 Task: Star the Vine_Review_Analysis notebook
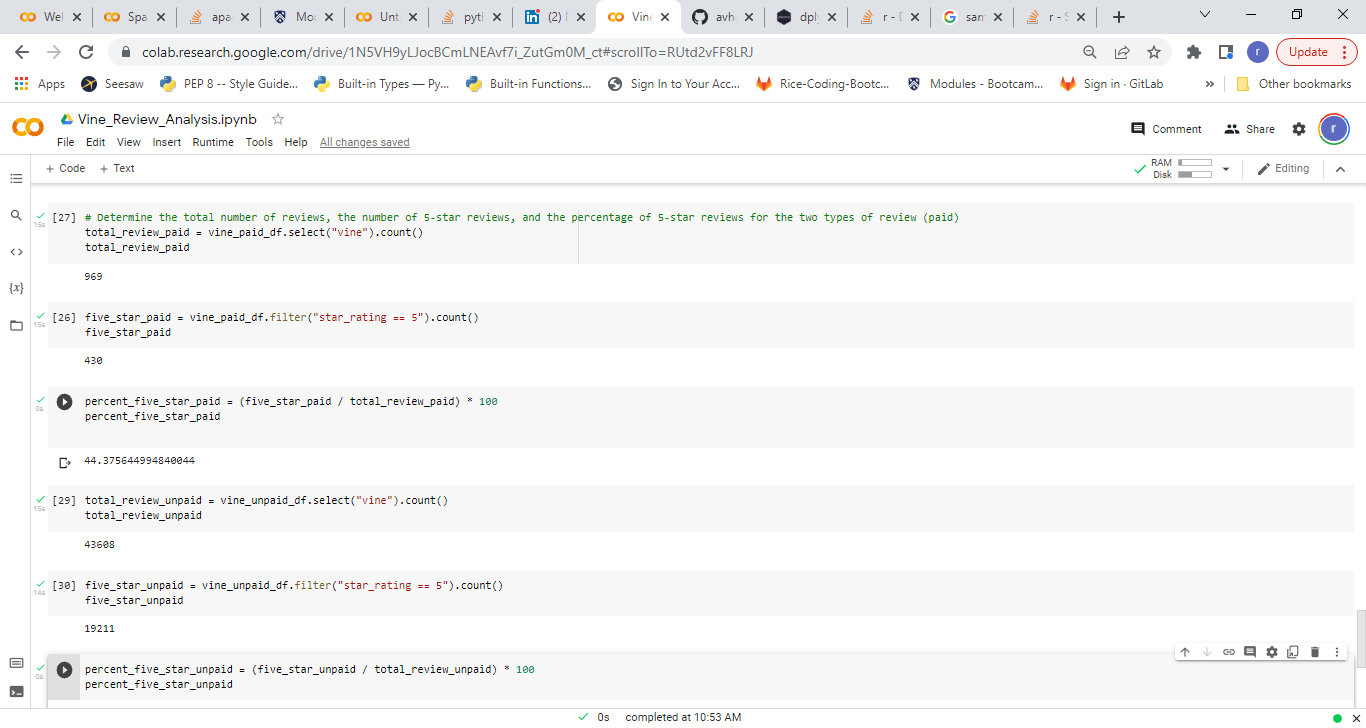277,118
